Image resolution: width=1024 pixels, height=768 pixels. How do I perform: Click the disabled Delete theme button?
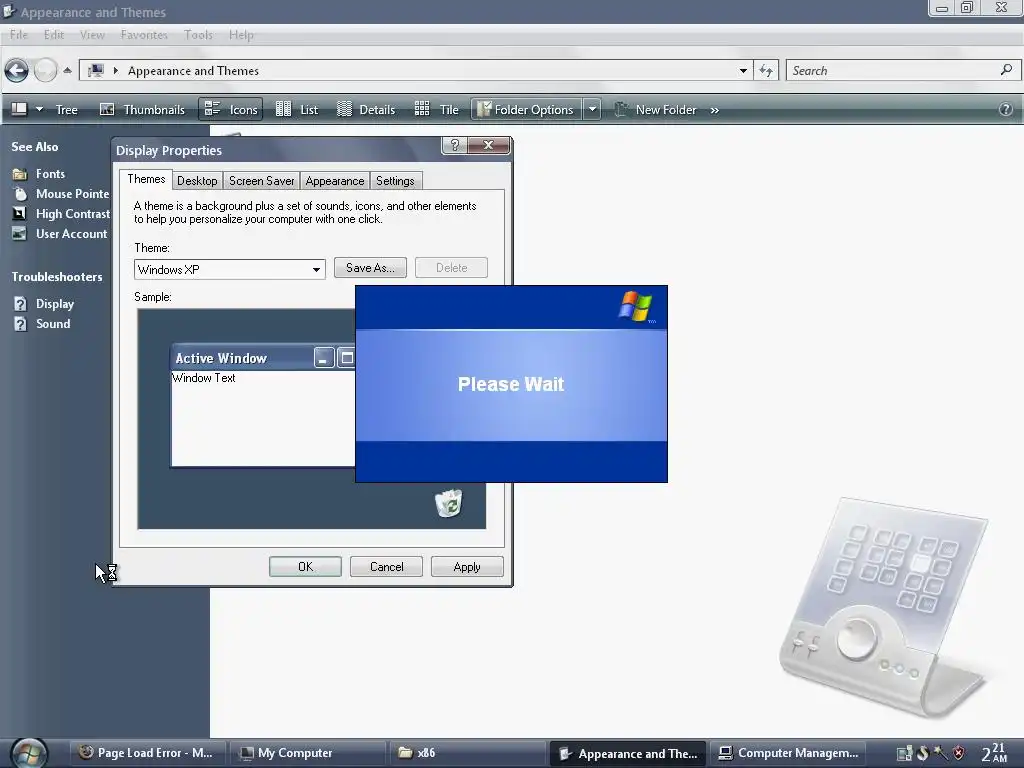coord(451,268)
